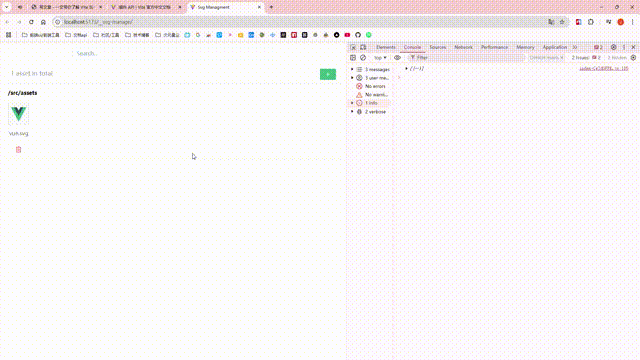The image size is (640, 360).
Task: Switch to the Network tab
Action: click(463, 47)
